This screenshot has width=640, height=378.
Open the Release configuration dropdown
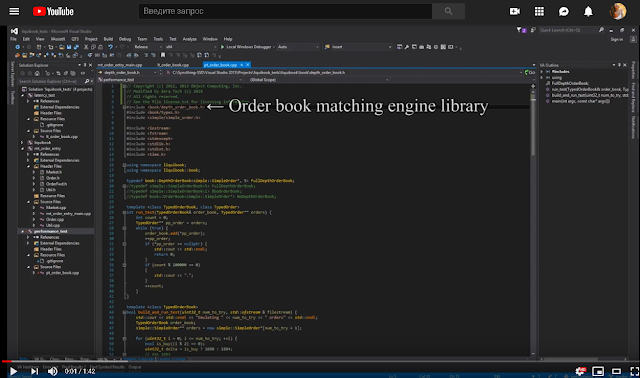coord(147,47)
